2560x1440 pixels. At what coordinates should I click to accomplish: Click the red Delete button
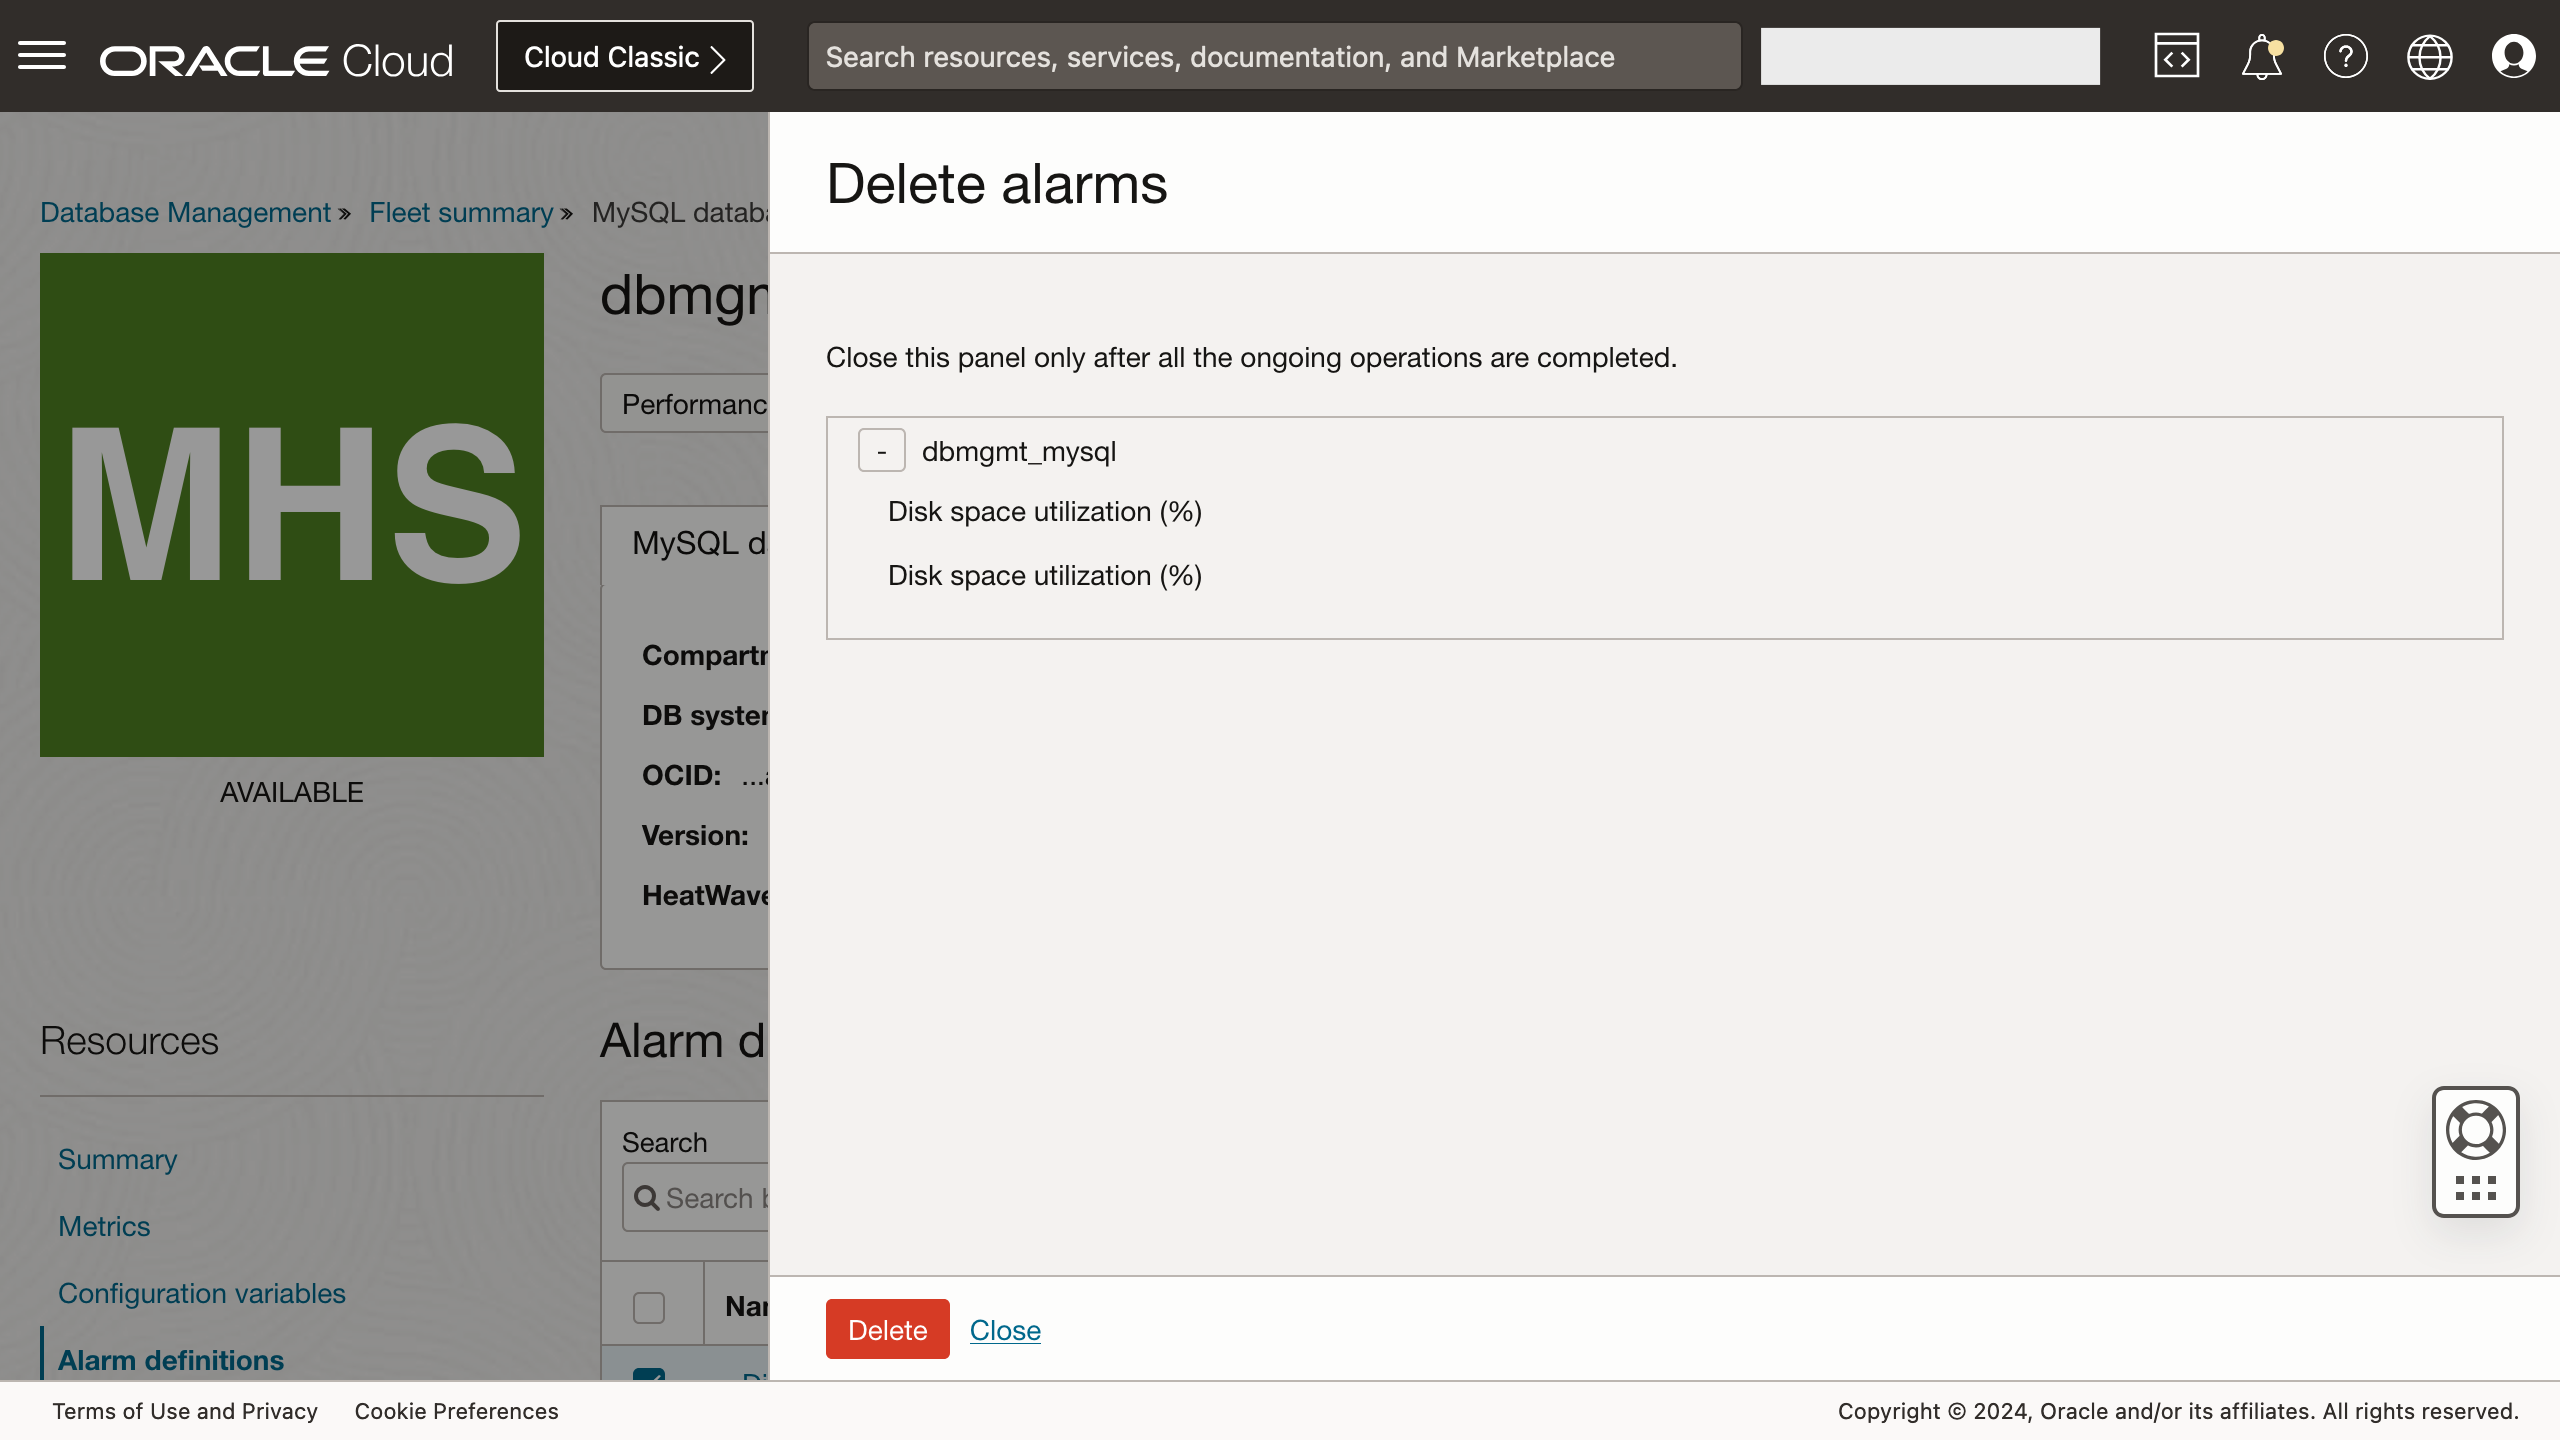887,1329
